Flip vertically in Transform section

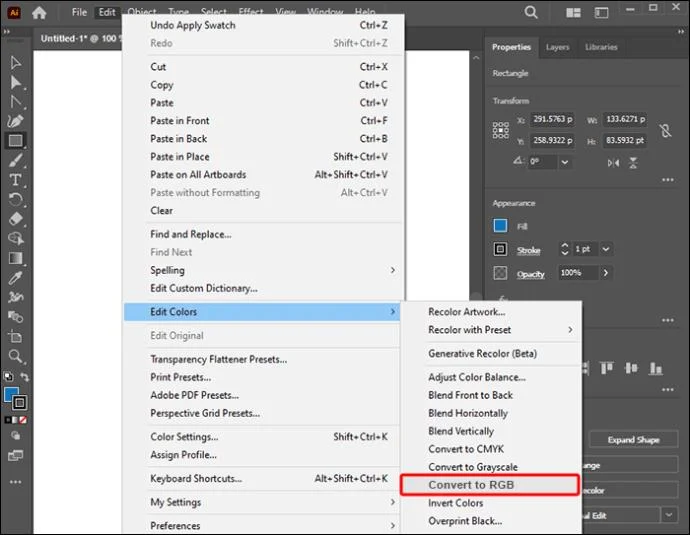pos(633,163)
